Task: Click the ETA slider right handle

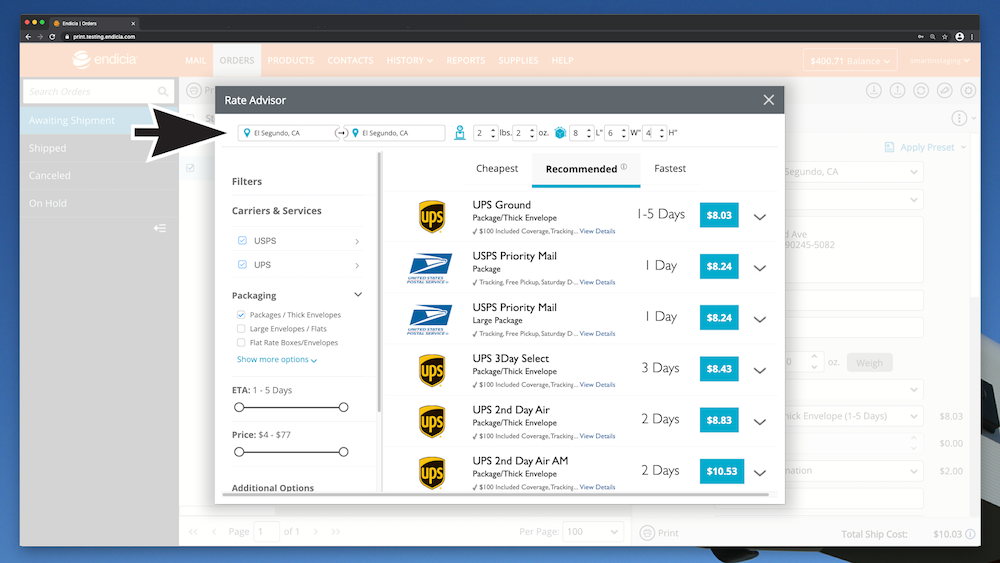Action: pos(343,407)
